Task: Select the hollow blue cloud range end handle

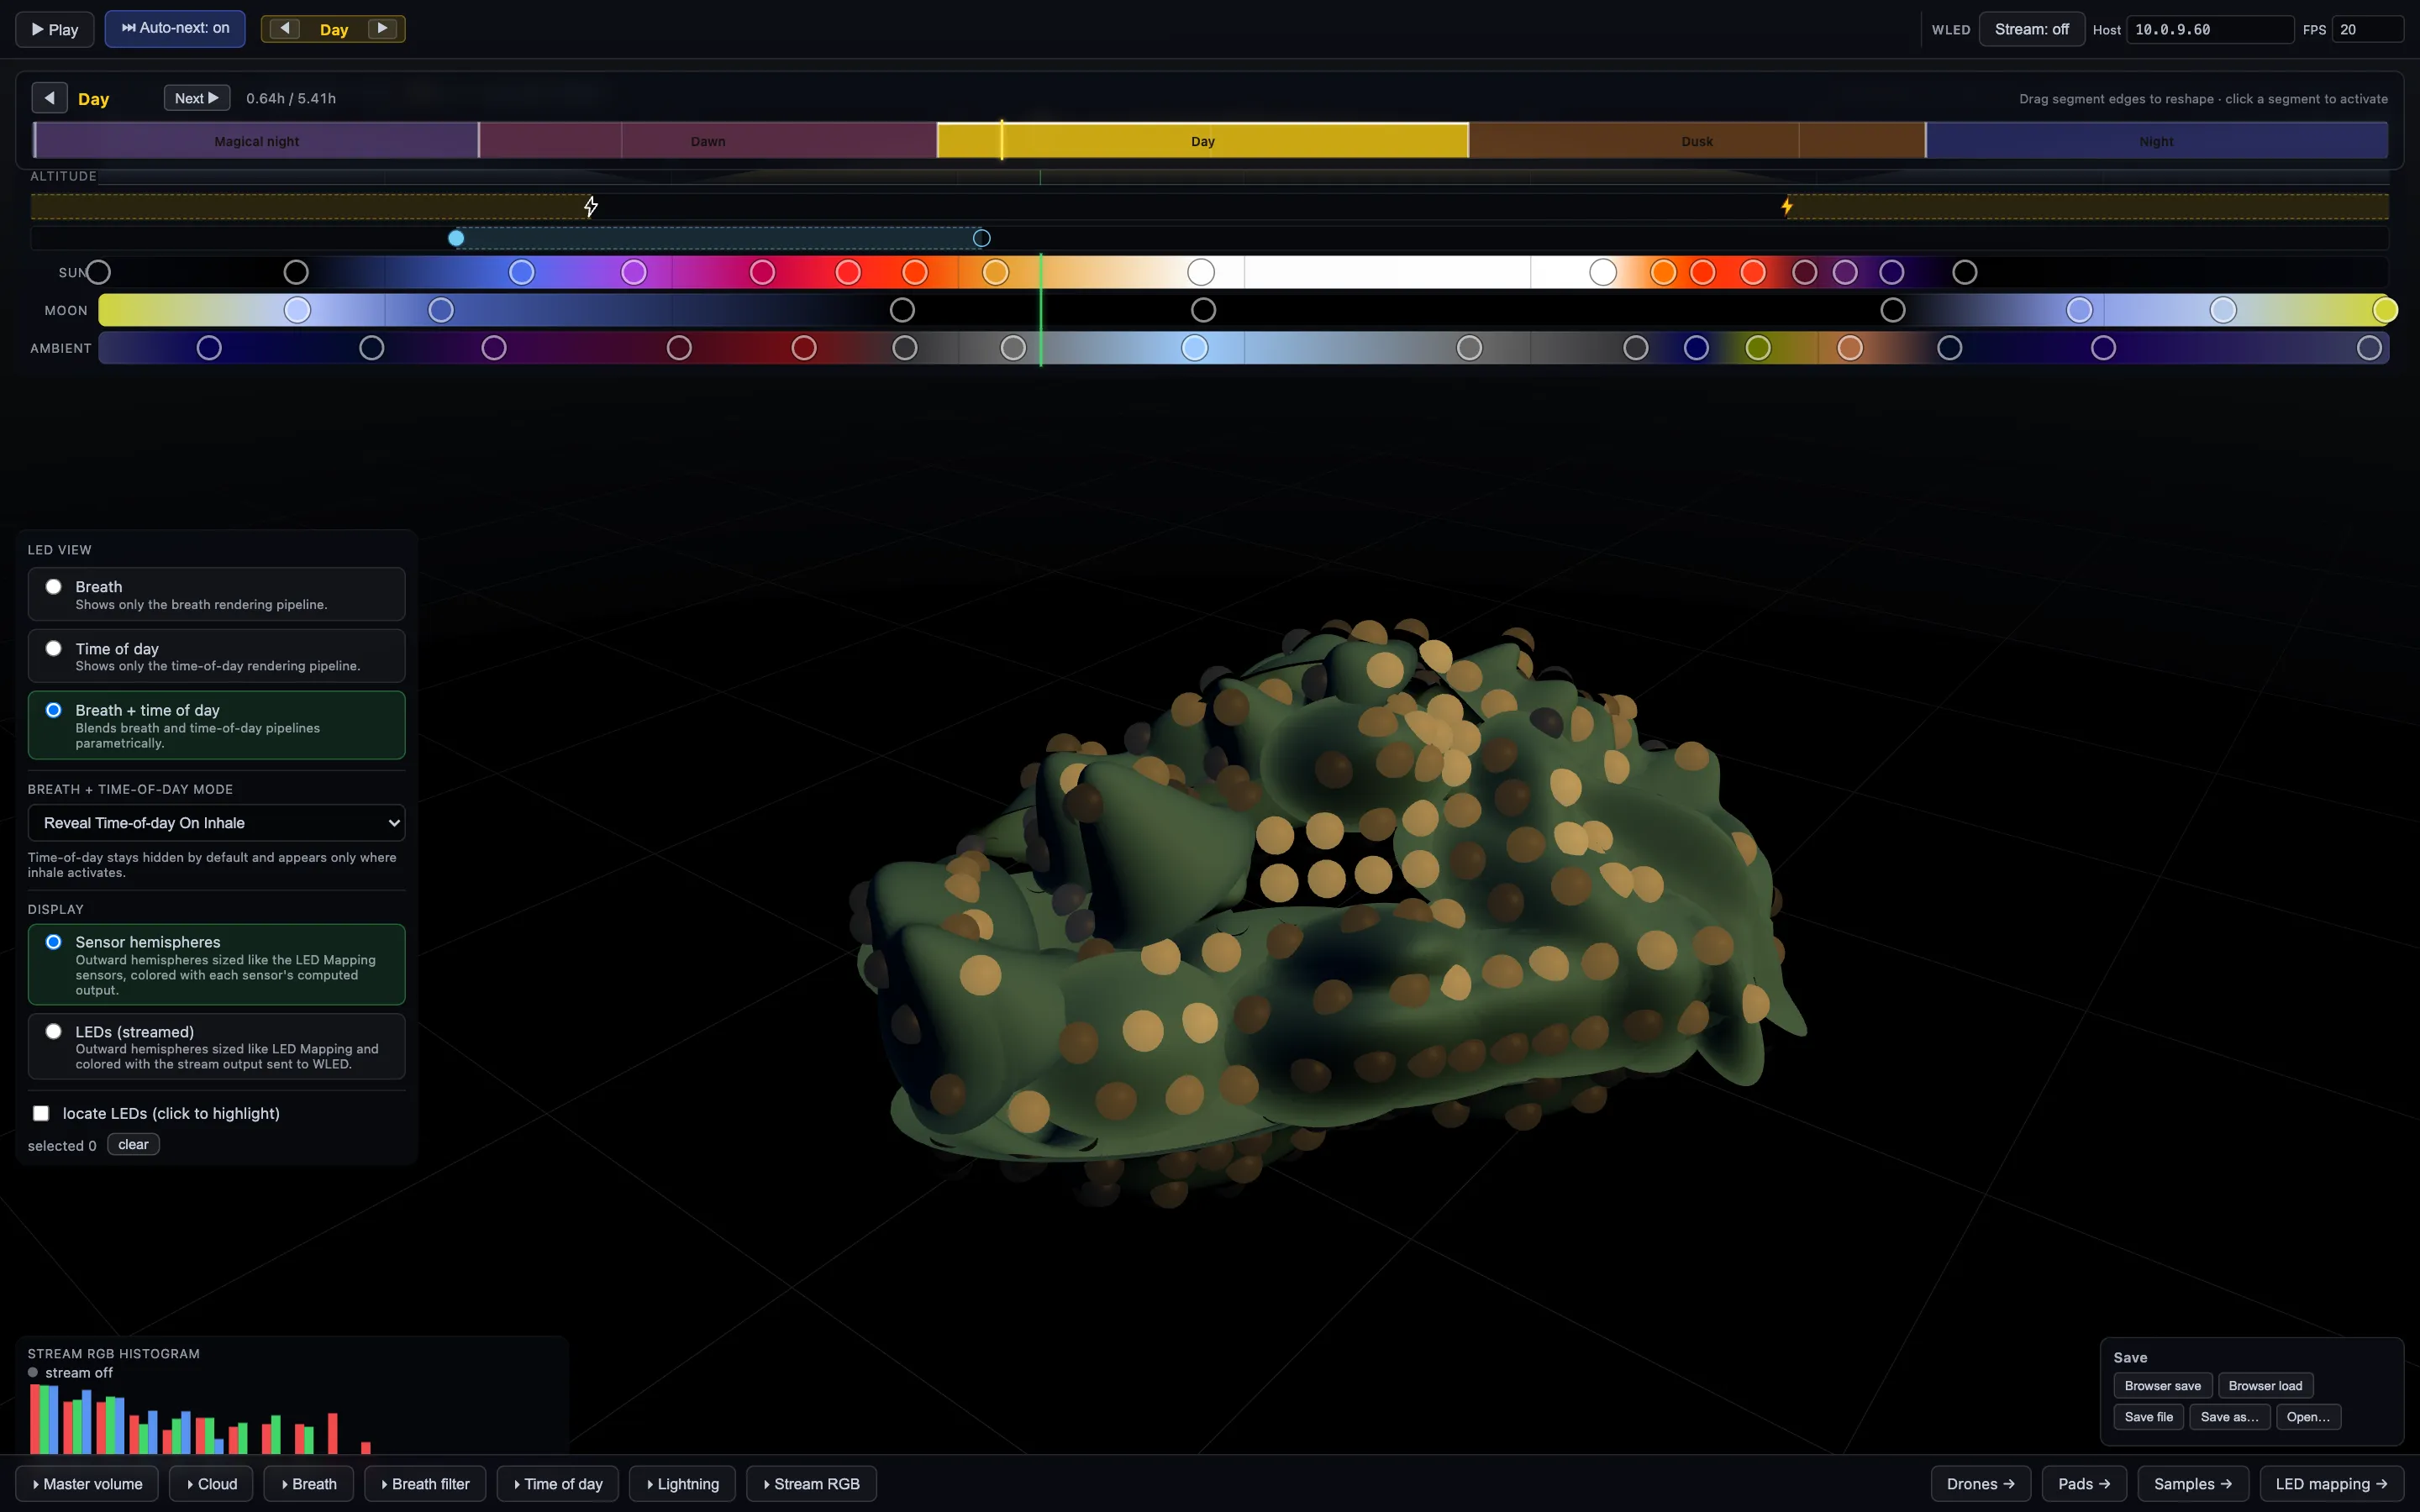Action: click(982, 238)
